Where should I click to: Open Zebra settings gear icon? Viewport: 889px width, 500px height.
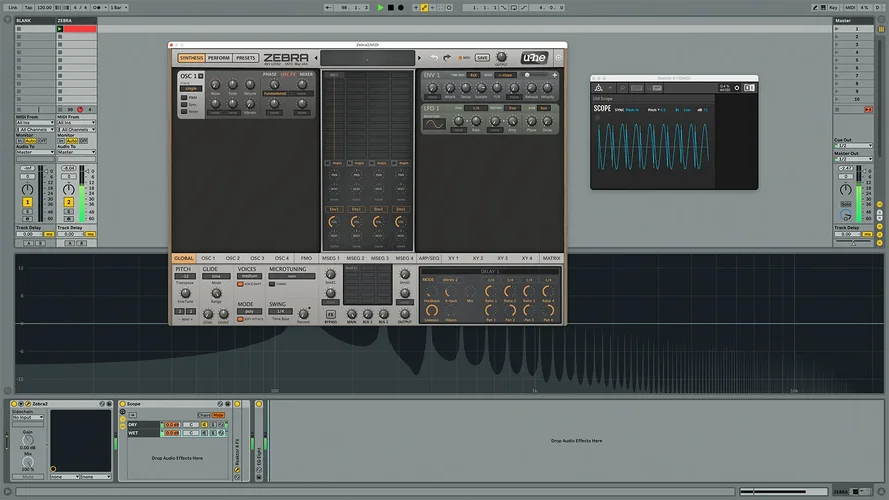[x=558, y=58]
